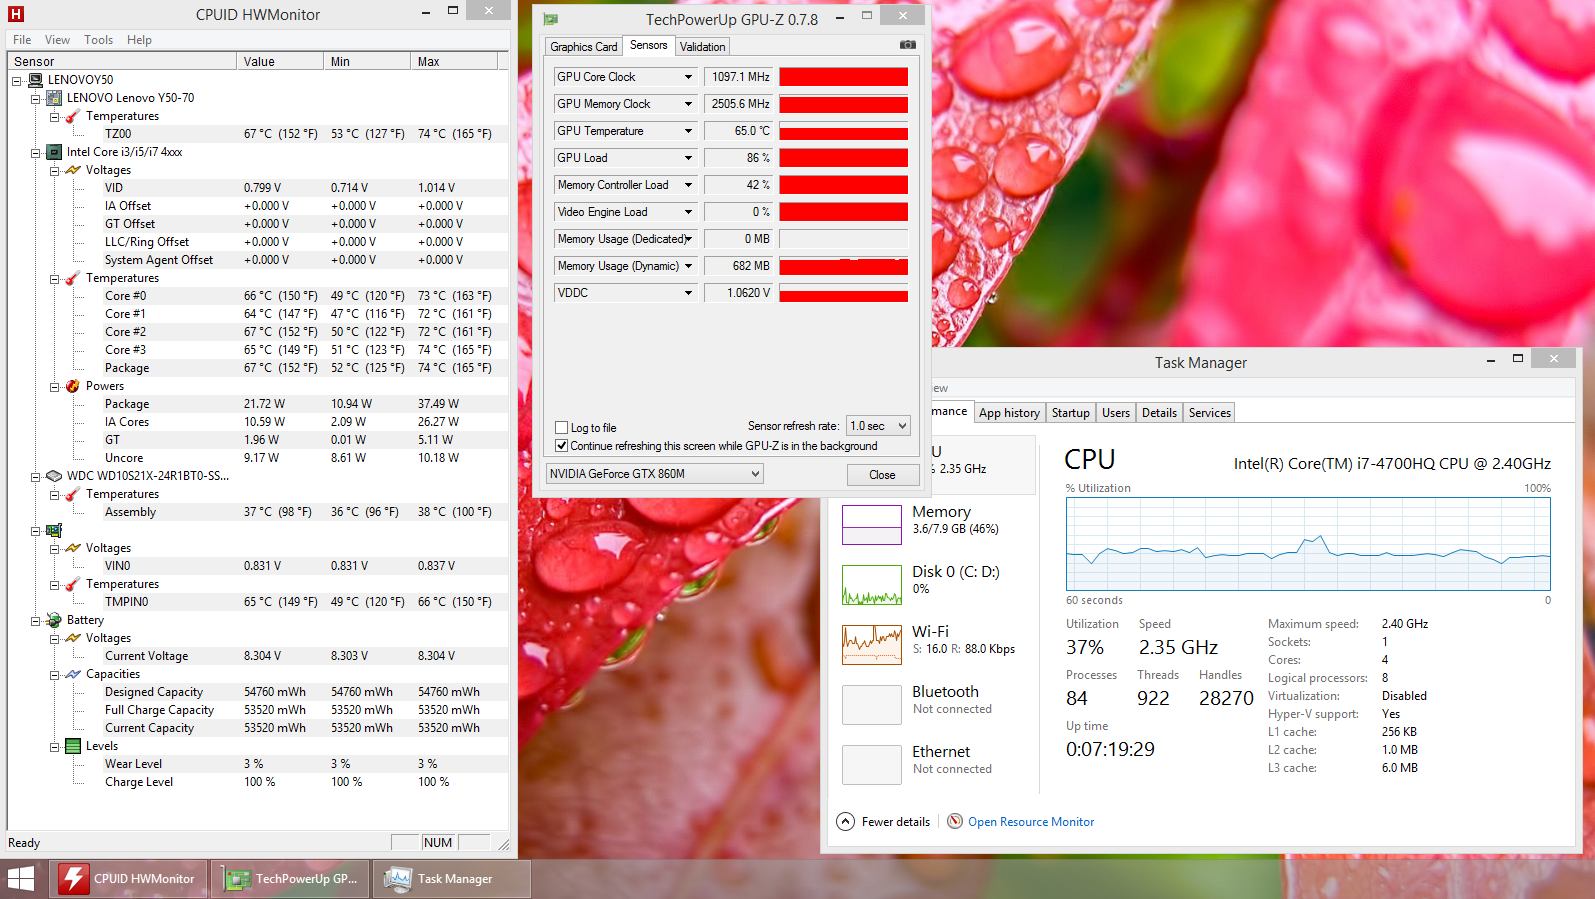
Task: Select the Wi-Fi performance graph thumbnail
Action: (872, 644)
